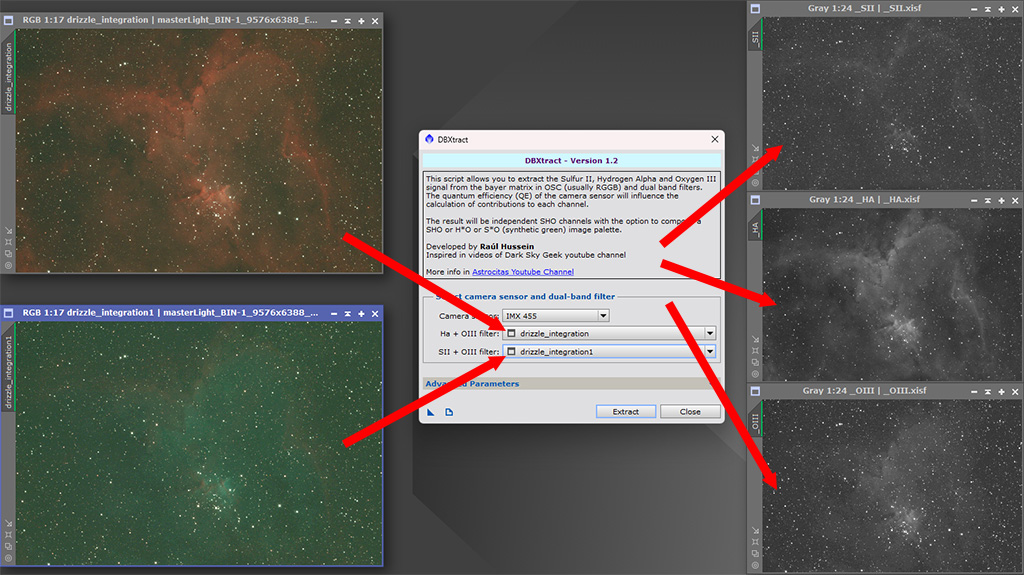Click the window icon of drizzle_integration1 window
This screenshot has height=575, width=1024.
point(9,313)
